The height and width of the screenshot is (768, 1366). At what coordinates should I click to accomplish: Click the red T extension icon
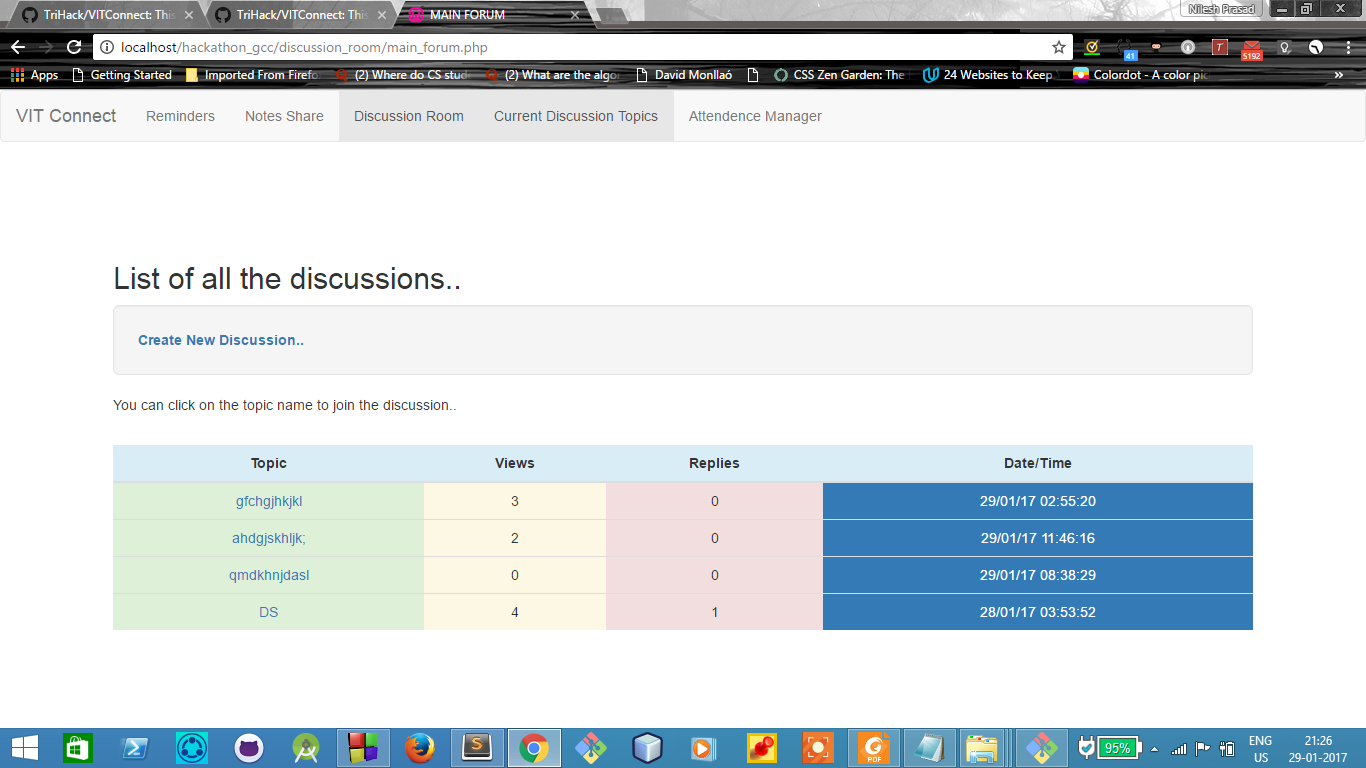[x=1219, y=47]
